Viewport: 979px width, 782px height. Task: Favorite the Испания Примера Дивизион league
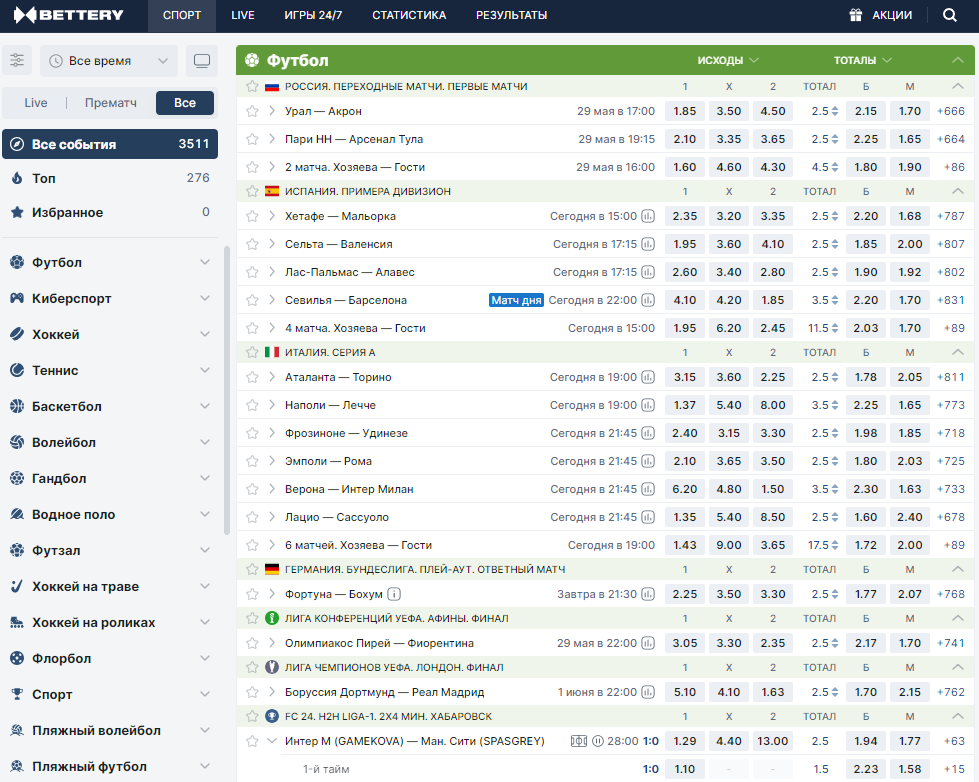point(252,191)
